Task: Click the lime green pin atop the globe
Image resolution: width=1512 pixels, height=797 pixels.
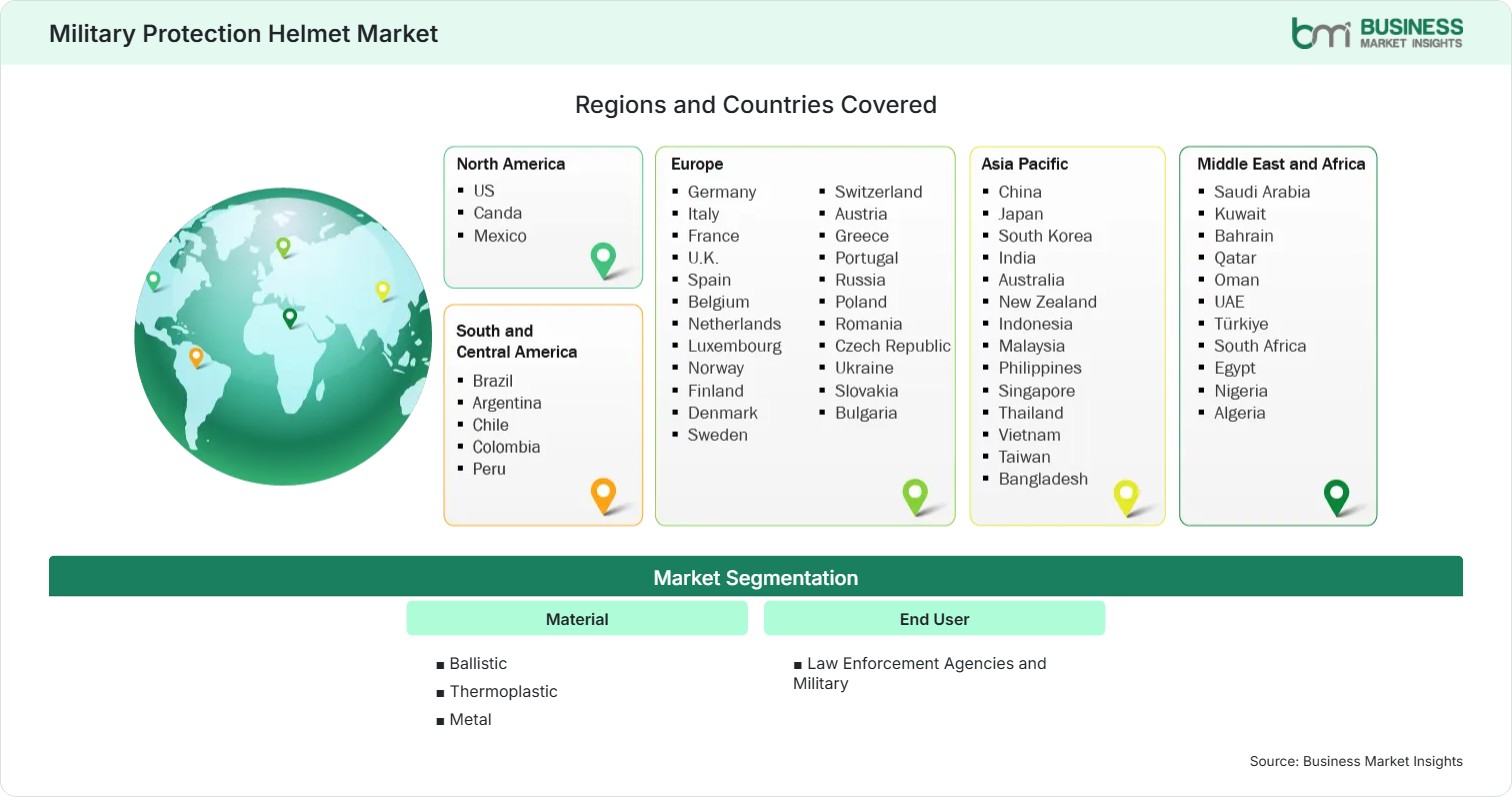Action: tap(283, 246)
